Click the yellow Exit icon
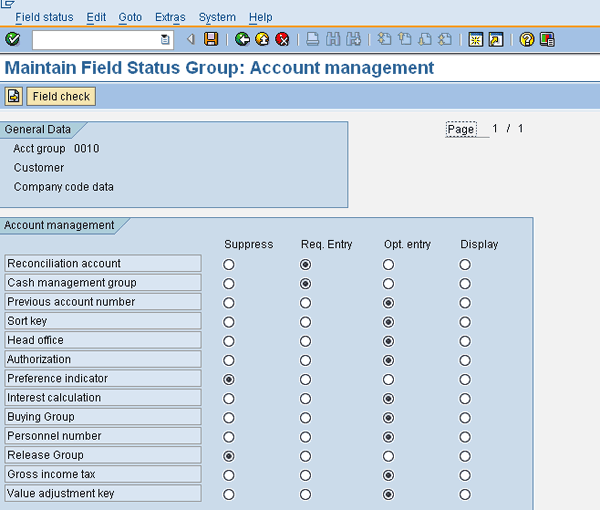Viewport: 600px width, 510px height. 262,39
